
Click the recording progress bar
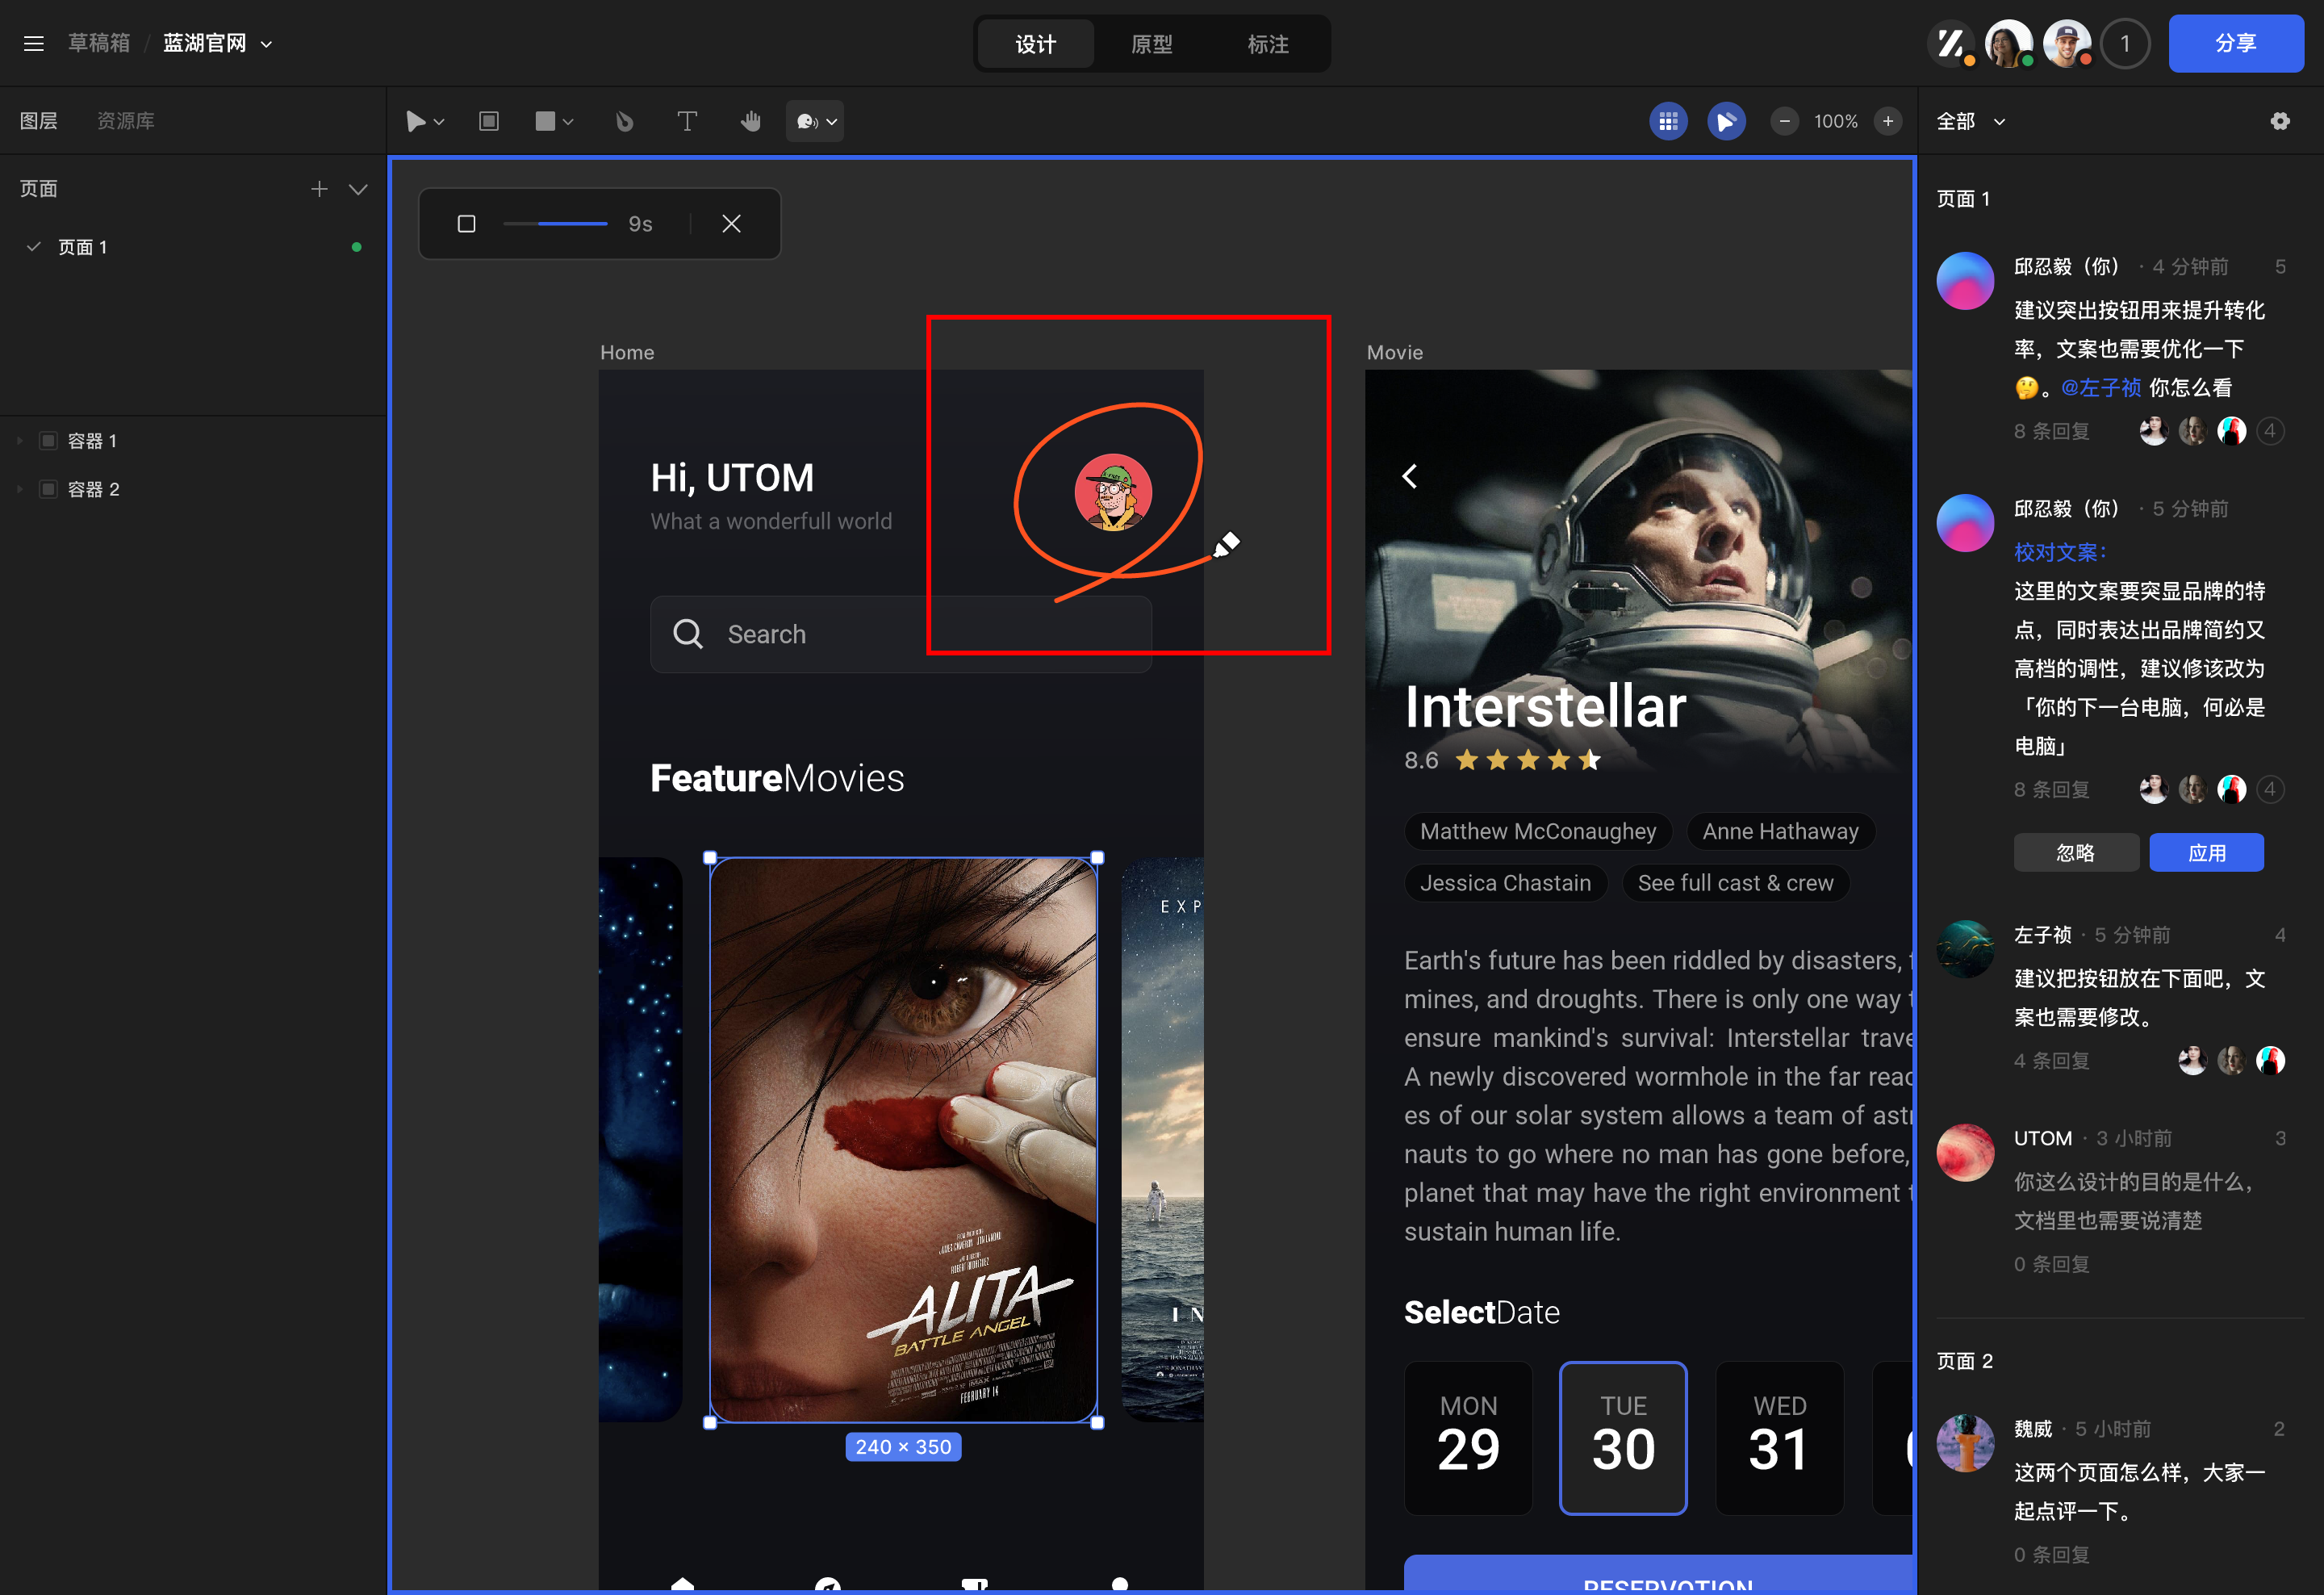(555, 224)
